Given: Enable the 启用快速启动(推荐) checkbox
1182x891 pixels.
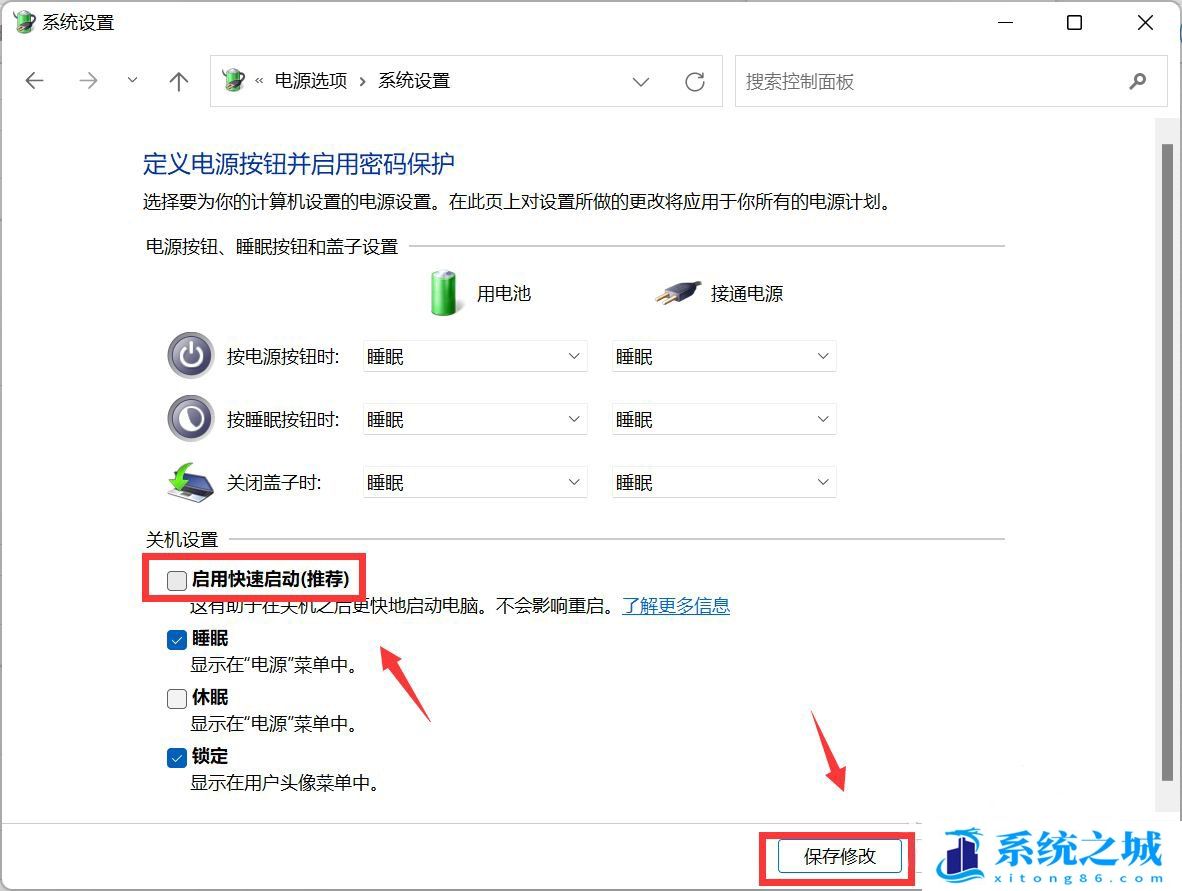Looking at the screenshot, I should coord(176,579).
